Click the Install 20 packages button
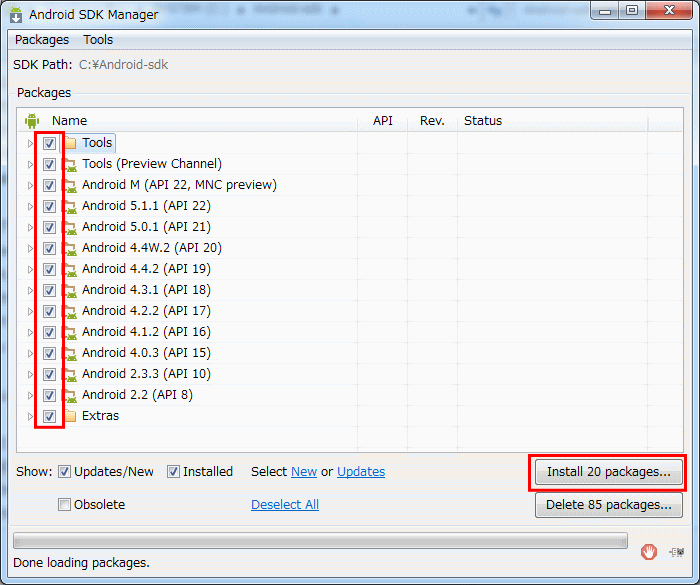The width and height of the screenshot is (700, 585). 609,472
